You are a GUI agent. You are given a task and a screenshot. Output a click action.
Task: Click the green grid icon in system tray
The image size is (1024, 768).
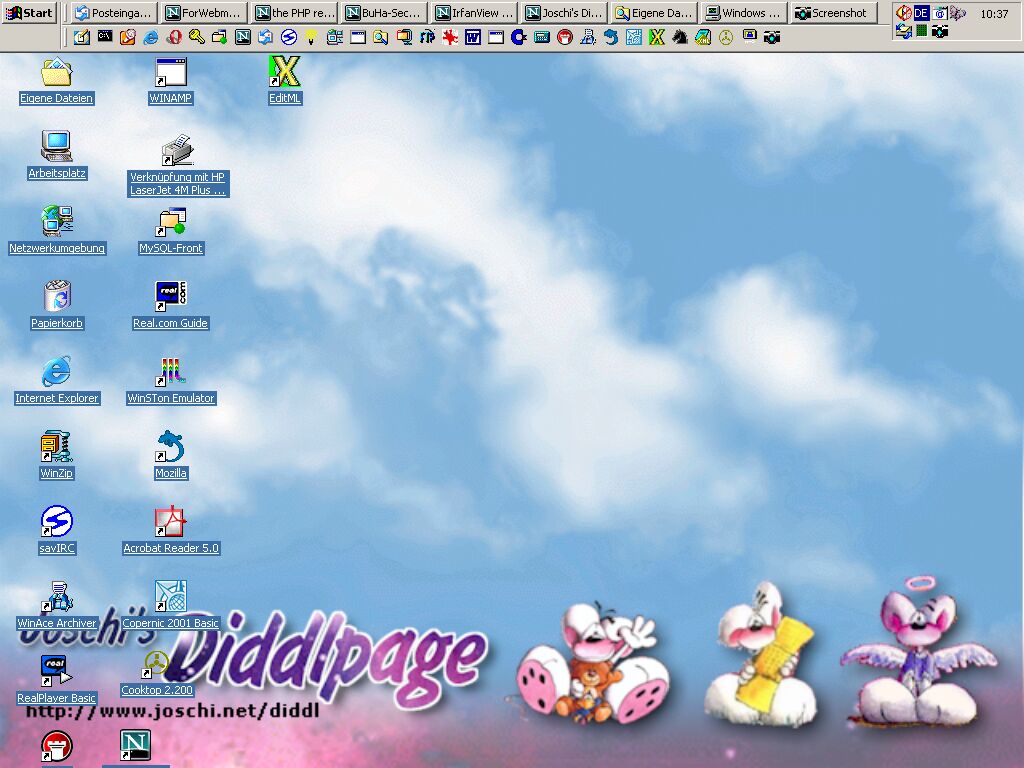(921, 31)
